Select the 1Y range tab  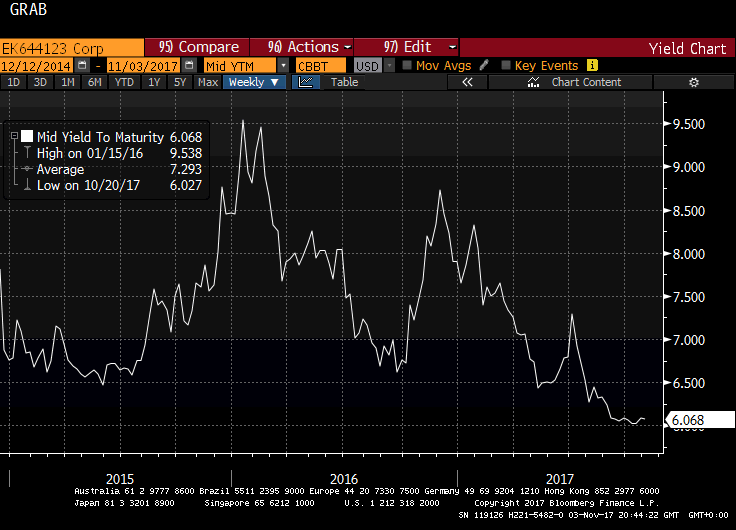[154, 82]
